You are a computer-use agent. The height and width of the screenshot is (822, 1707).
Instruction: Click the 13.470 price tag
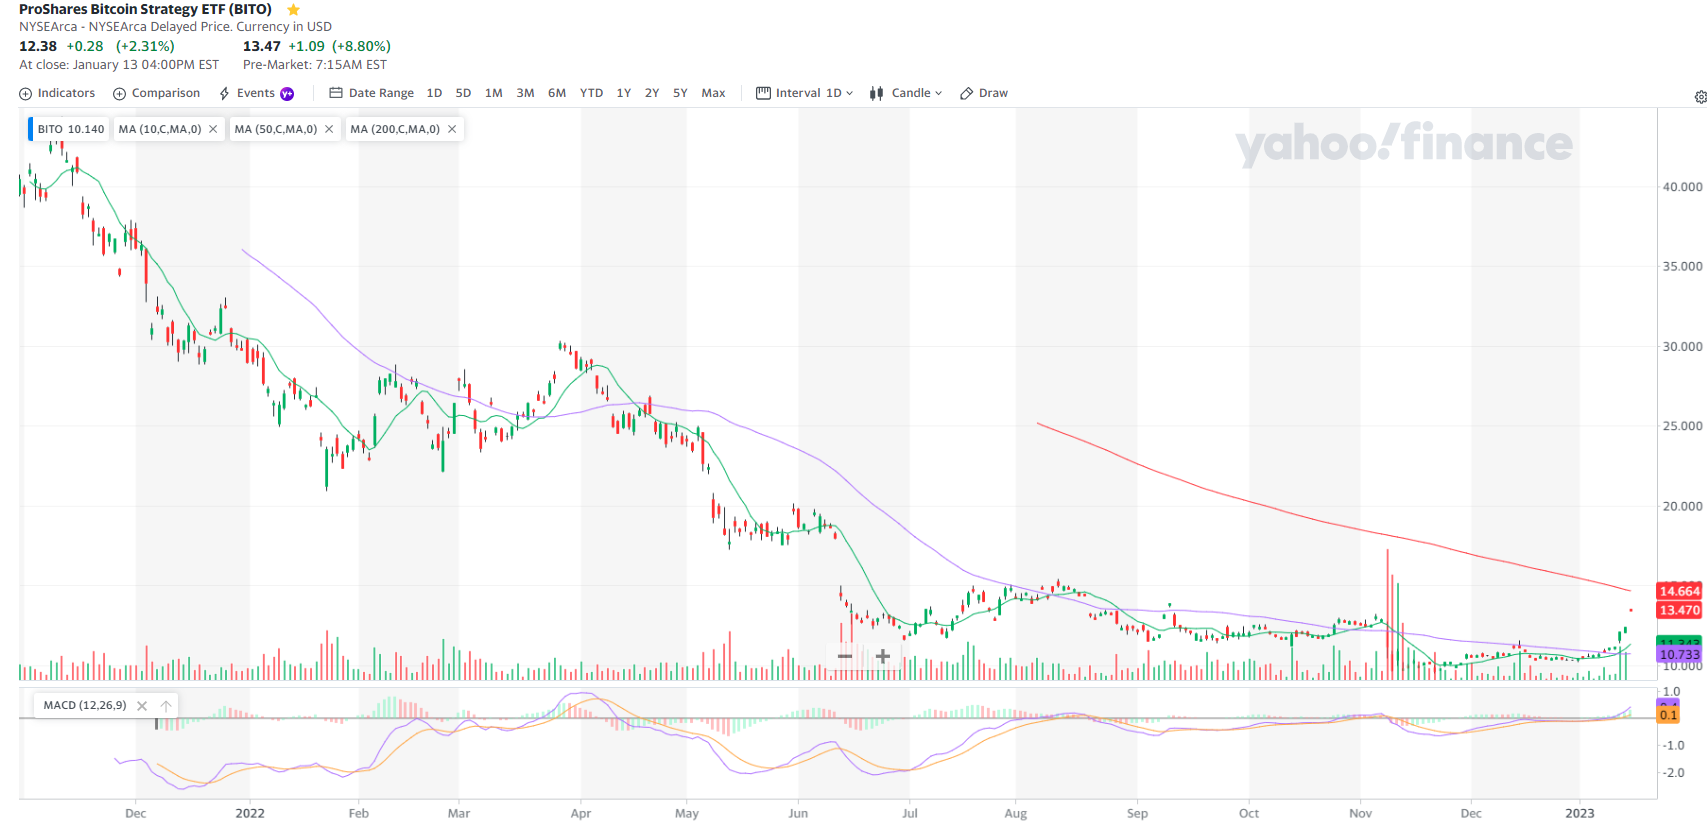(1679, 610)
